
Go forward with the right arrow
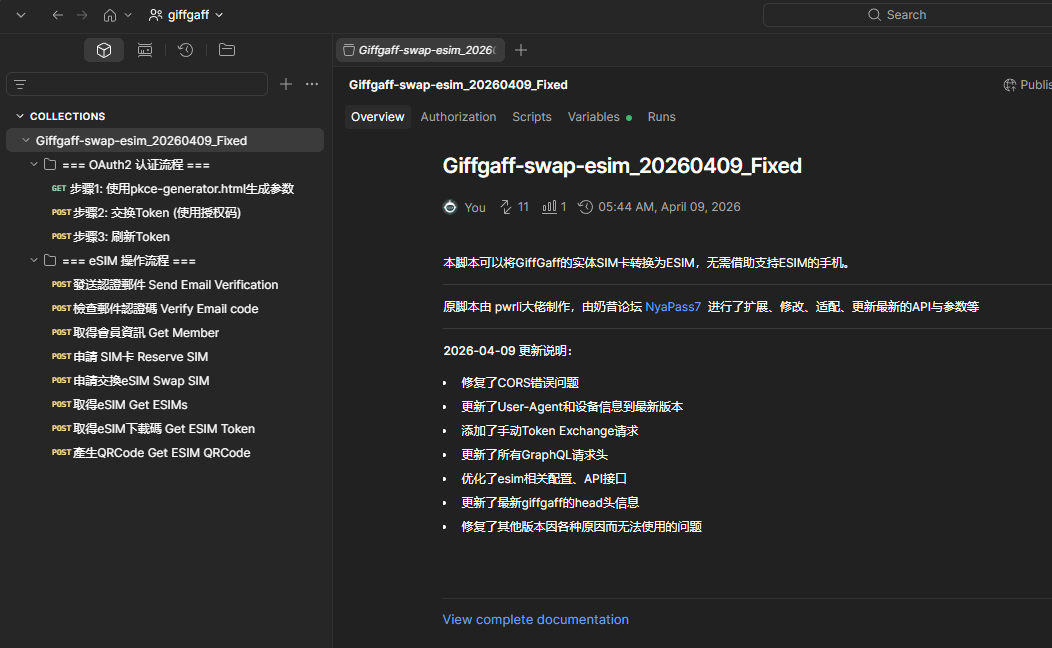pyautogui.click(x=82, y=15)
